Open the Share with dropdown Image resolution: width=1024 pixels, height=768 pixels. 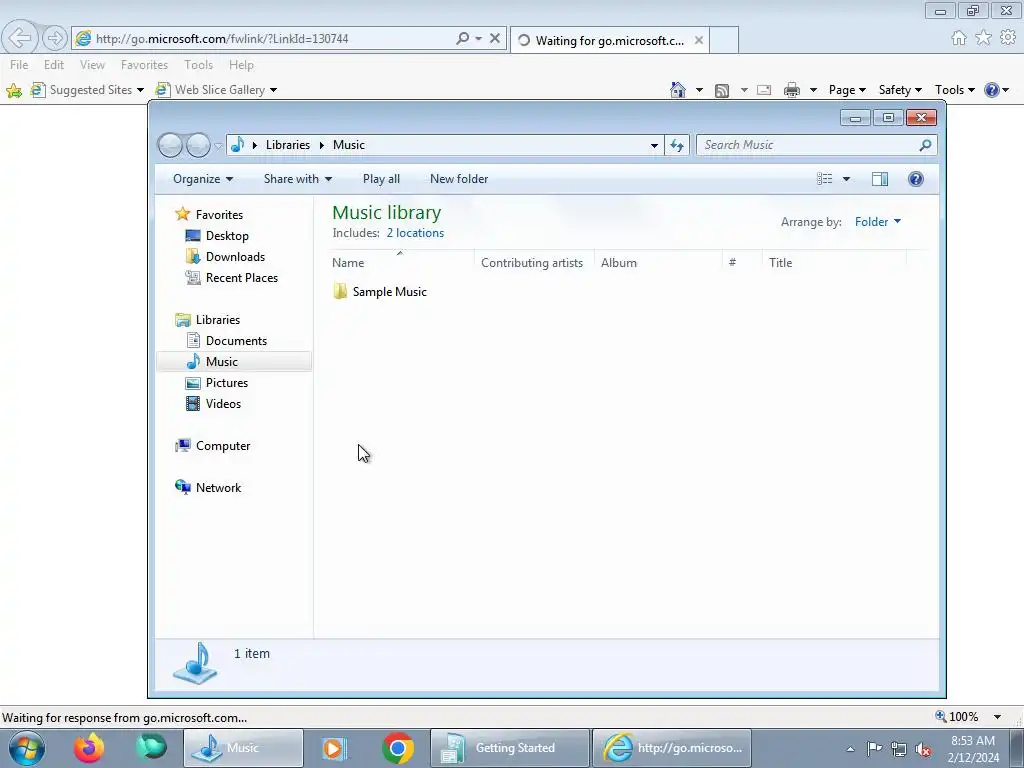pyautogui.click(x=298, y=179)
